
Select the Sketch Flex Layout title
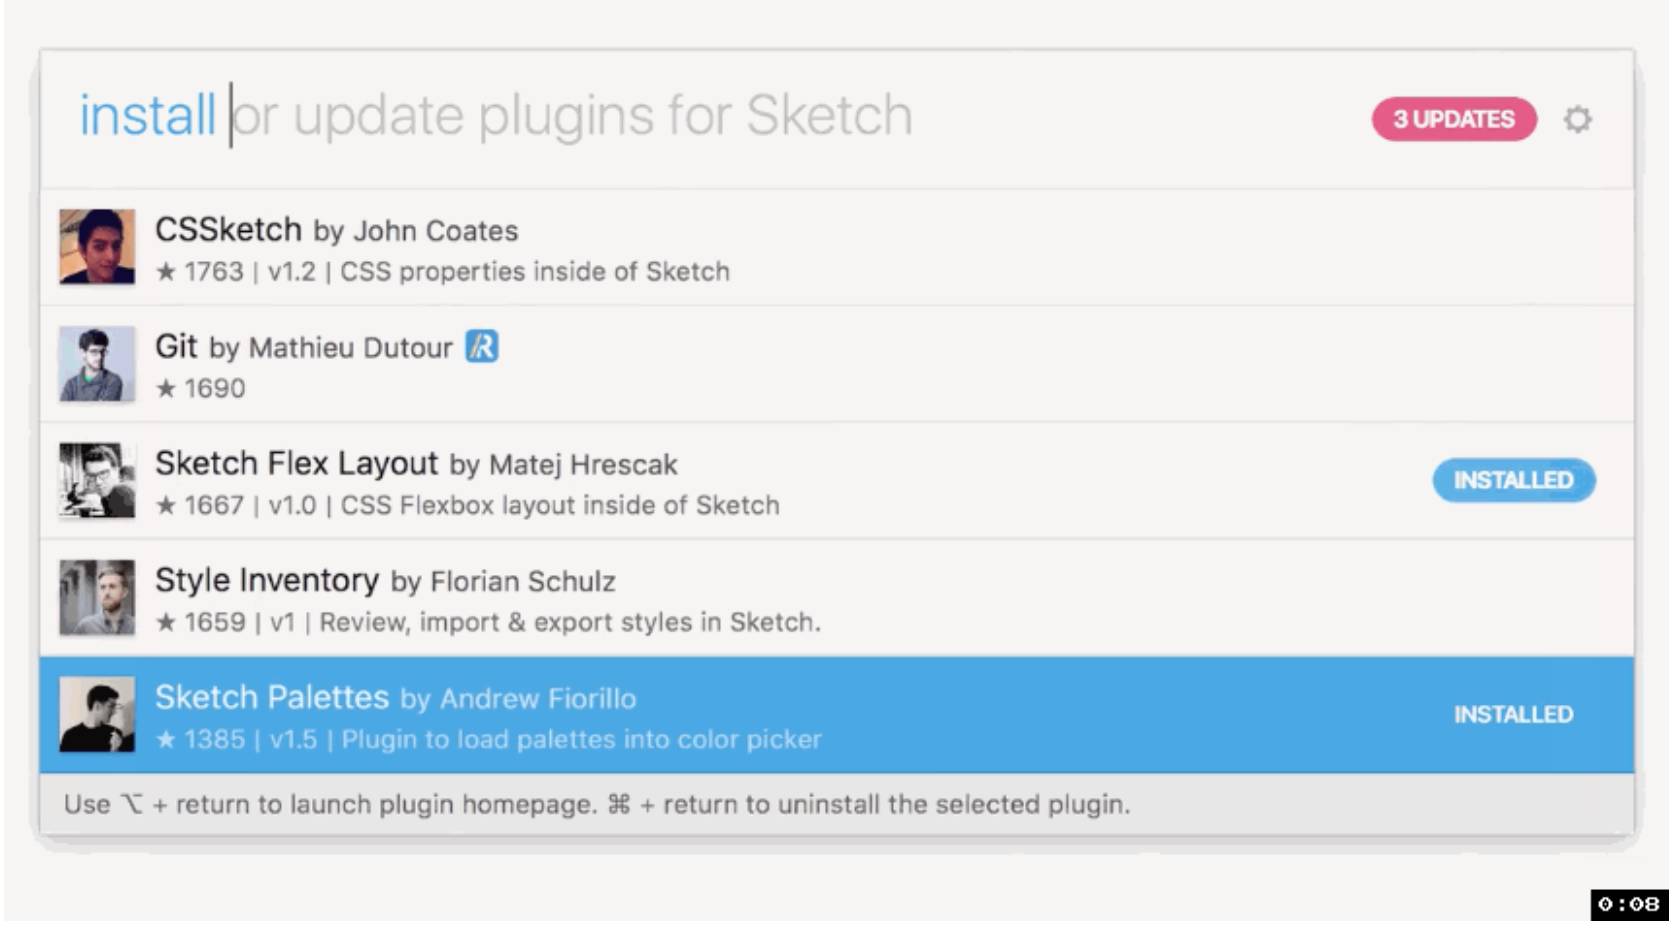coord(296,463)
